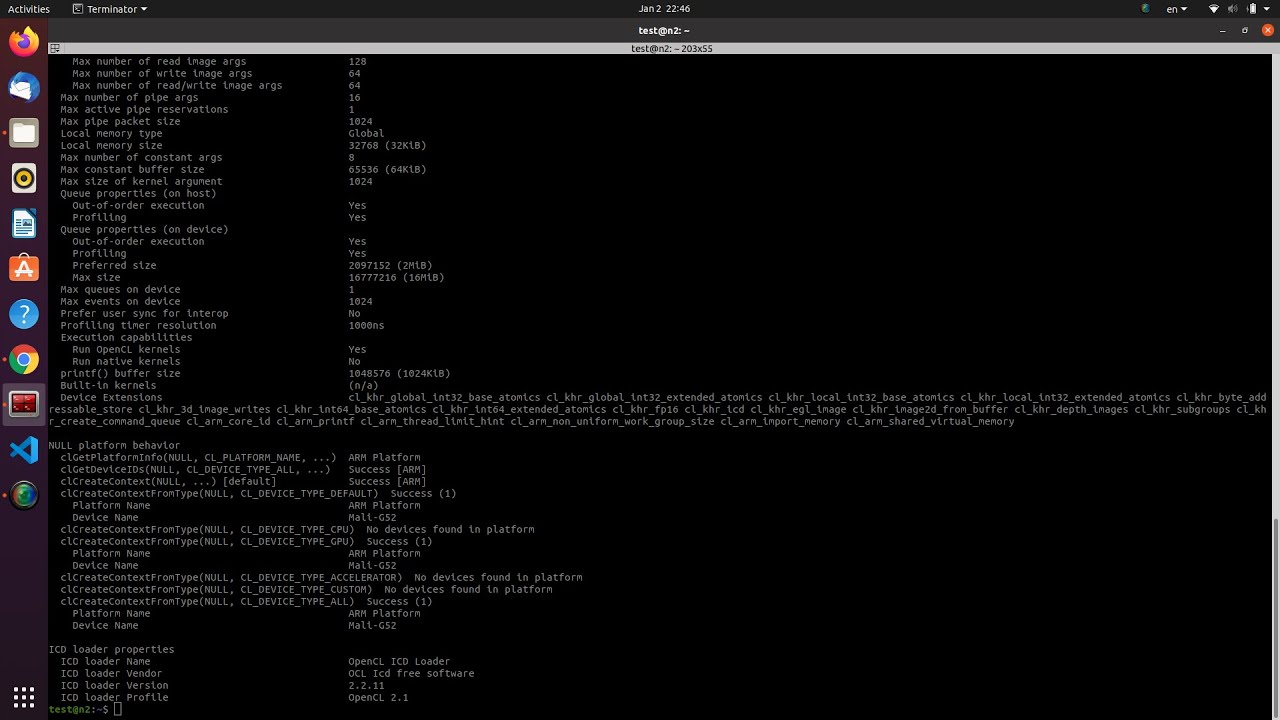Click the globe indicator in top bar
Viewport: 1280px width, 720px height.
[x=1146, y=9]
